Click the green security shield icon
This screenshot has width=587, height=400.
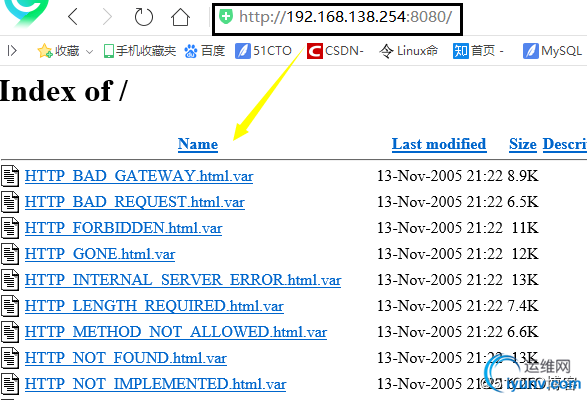point(226,16)
